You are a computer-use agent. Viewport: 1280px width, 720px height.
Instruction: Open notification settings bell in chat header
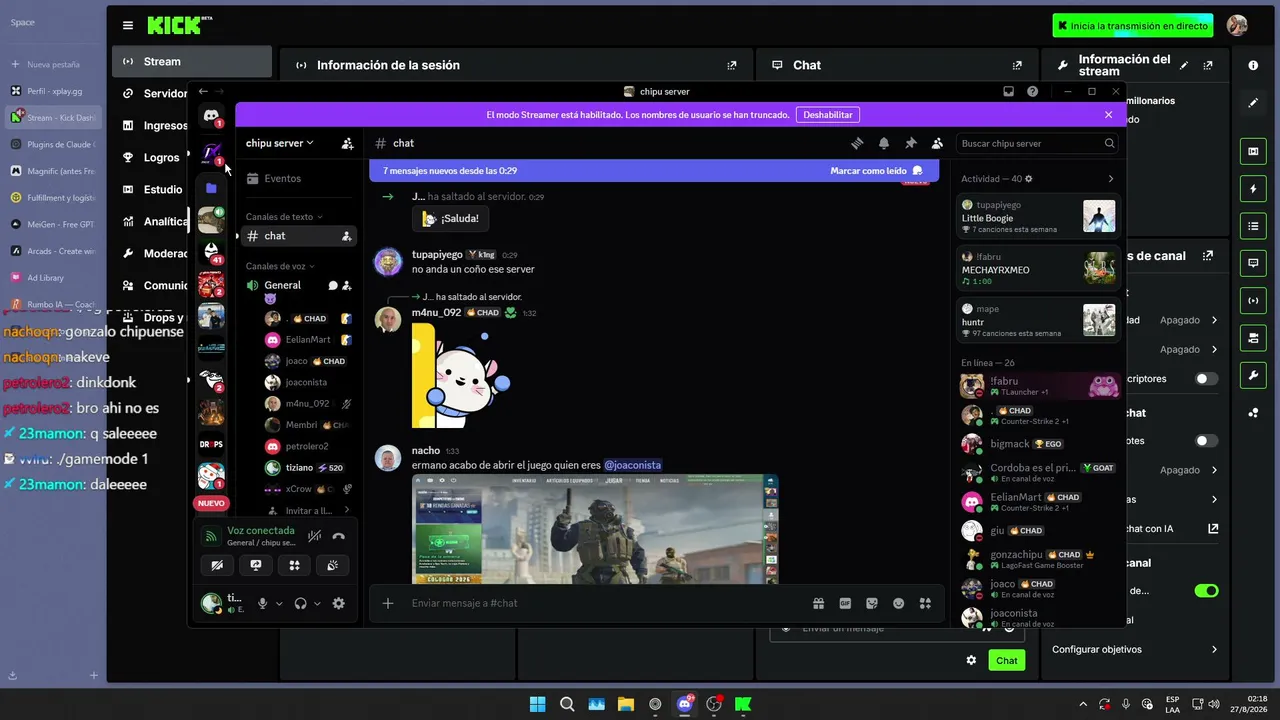(884, 143)
